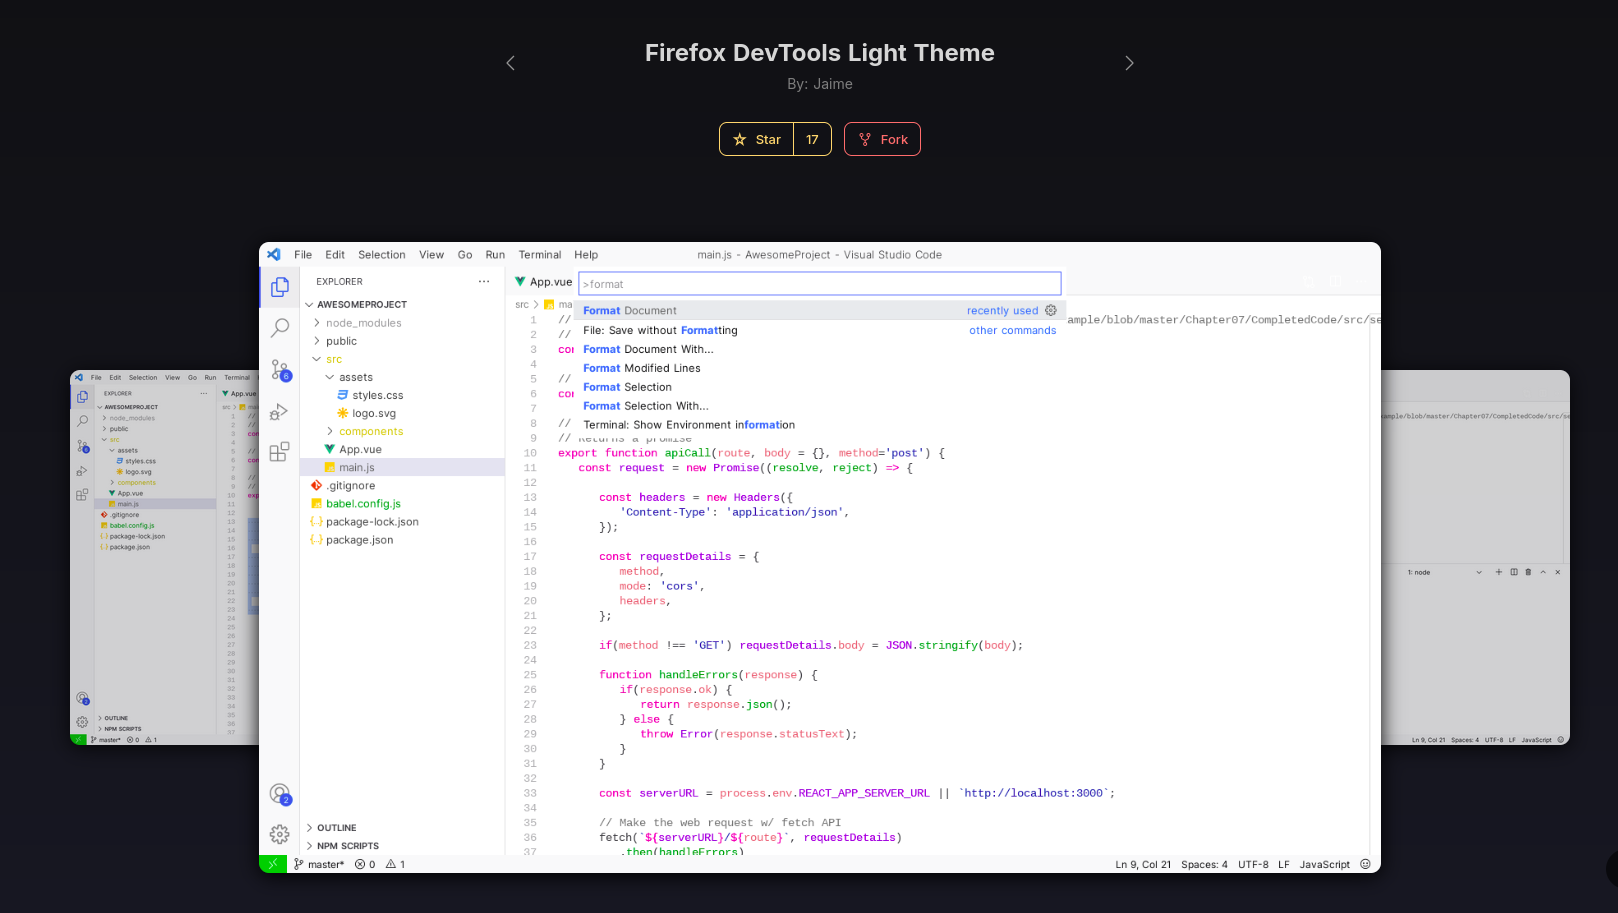This screenshot has height=913, width=1618.
Task: Open the Search view icon
Action: [280, 327]
